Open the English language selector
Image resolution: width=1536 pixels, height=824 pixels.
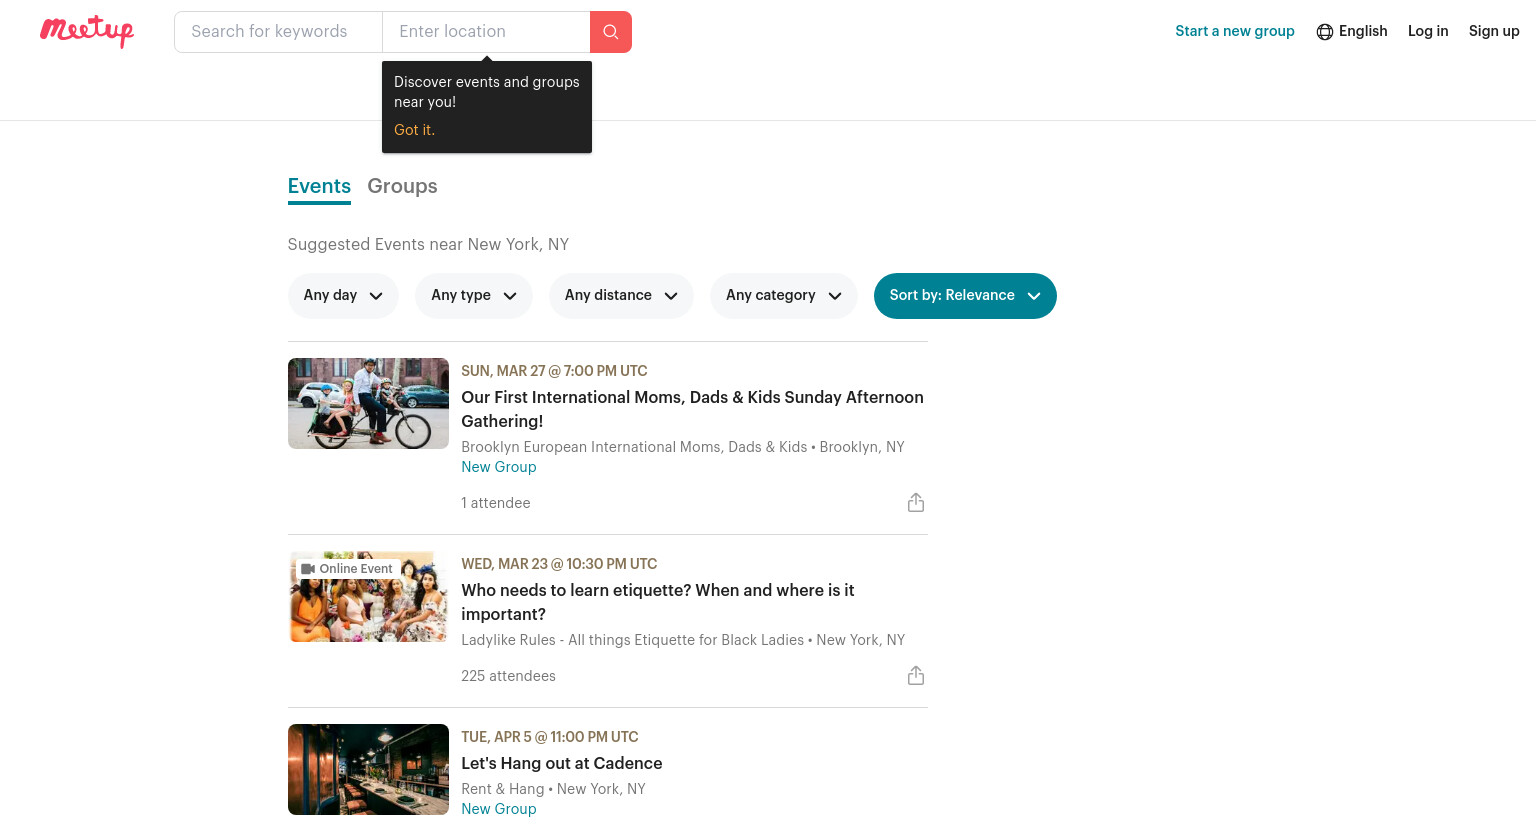click(1352, 31)
